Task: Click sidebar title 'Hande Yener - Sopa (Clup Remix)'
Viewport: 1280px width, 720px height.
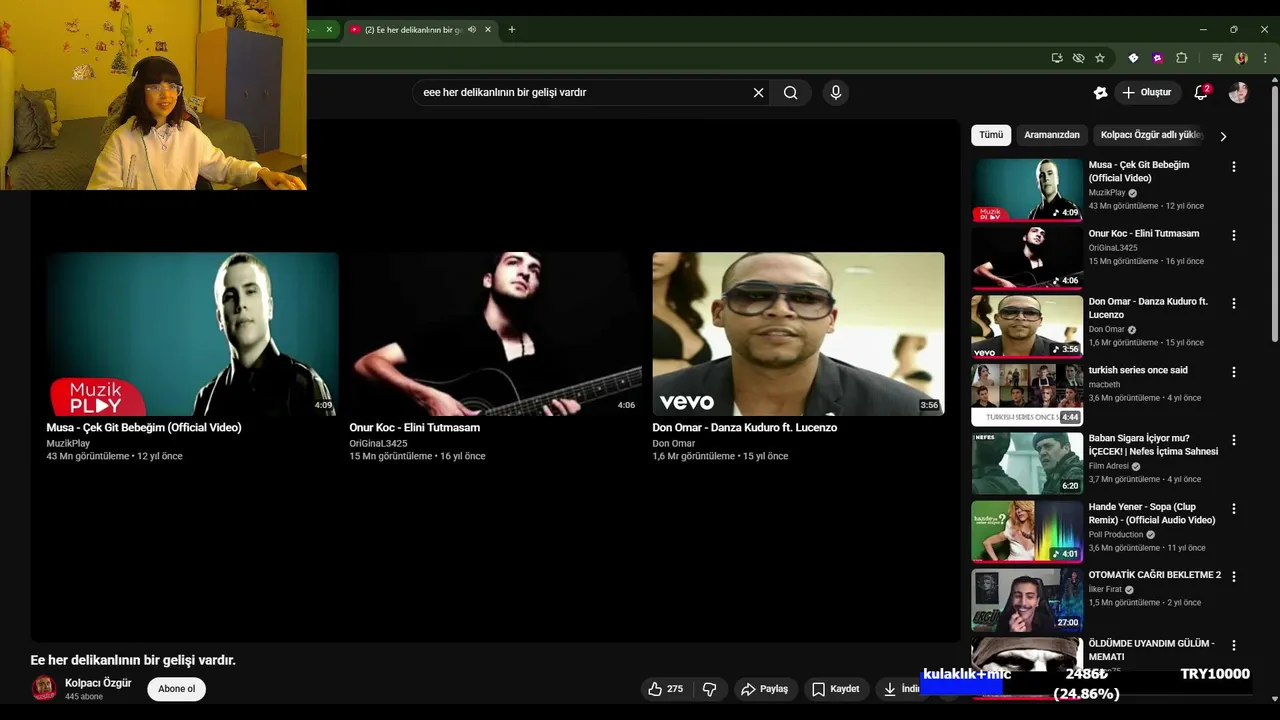Action: (1152, 514)
